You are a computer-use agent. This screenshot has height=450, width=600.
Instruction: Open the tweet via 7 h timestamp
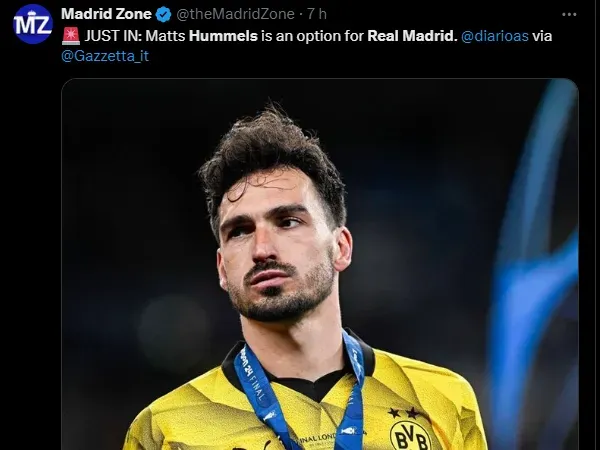click(x=317, y=14)
